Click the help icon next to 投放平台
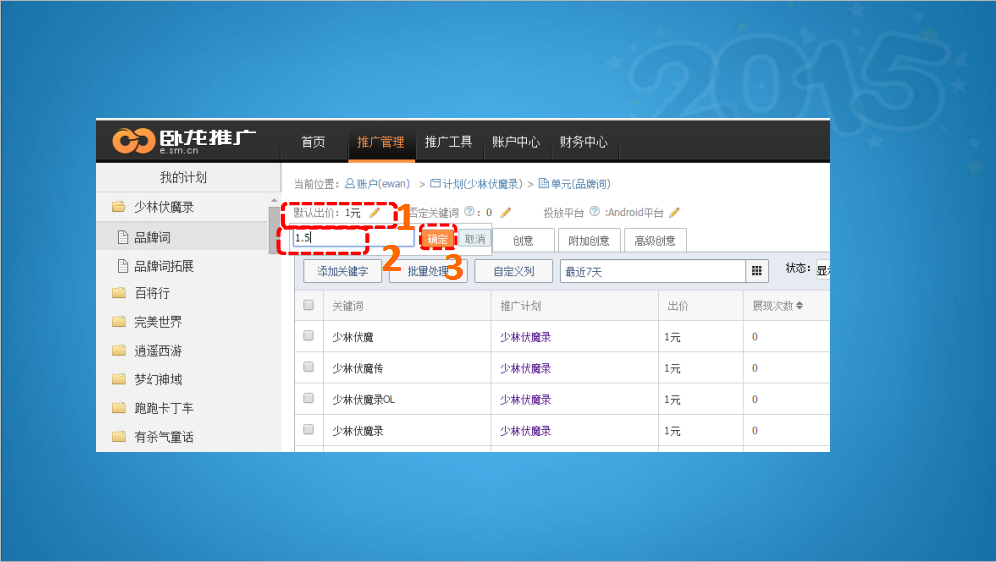This screenshot has height=562, width=996. pos(594,212)
